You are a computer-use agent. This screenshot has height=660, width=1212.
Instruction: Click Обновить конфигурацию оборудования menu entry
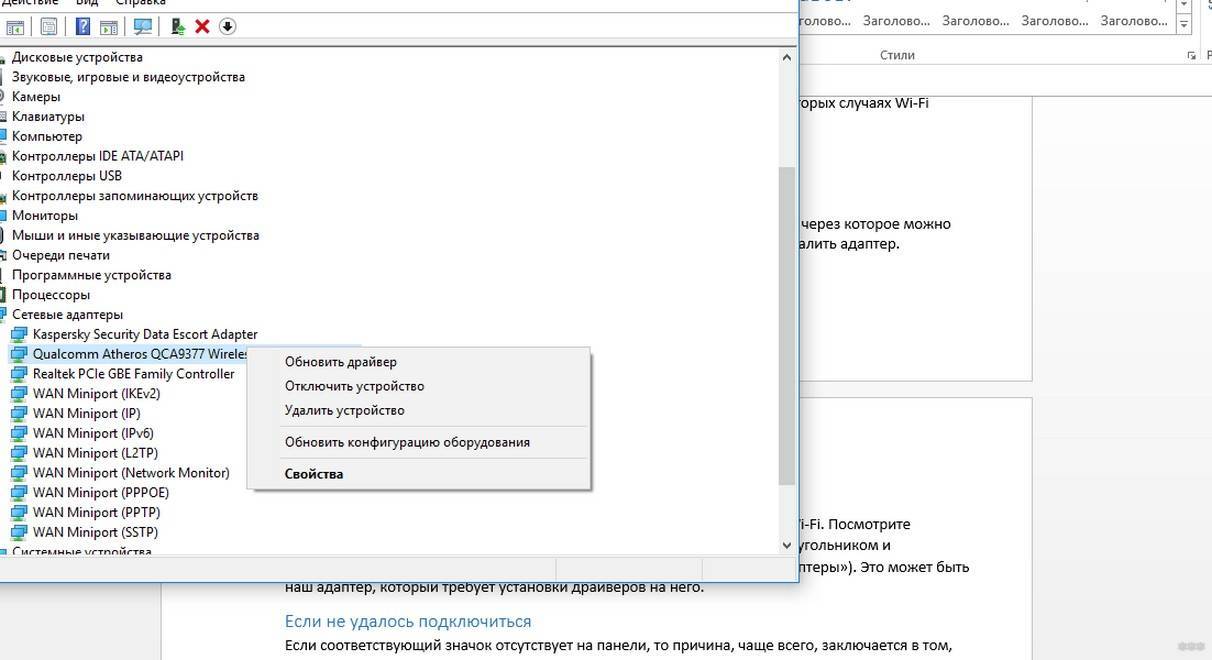[x=407, y=442]
